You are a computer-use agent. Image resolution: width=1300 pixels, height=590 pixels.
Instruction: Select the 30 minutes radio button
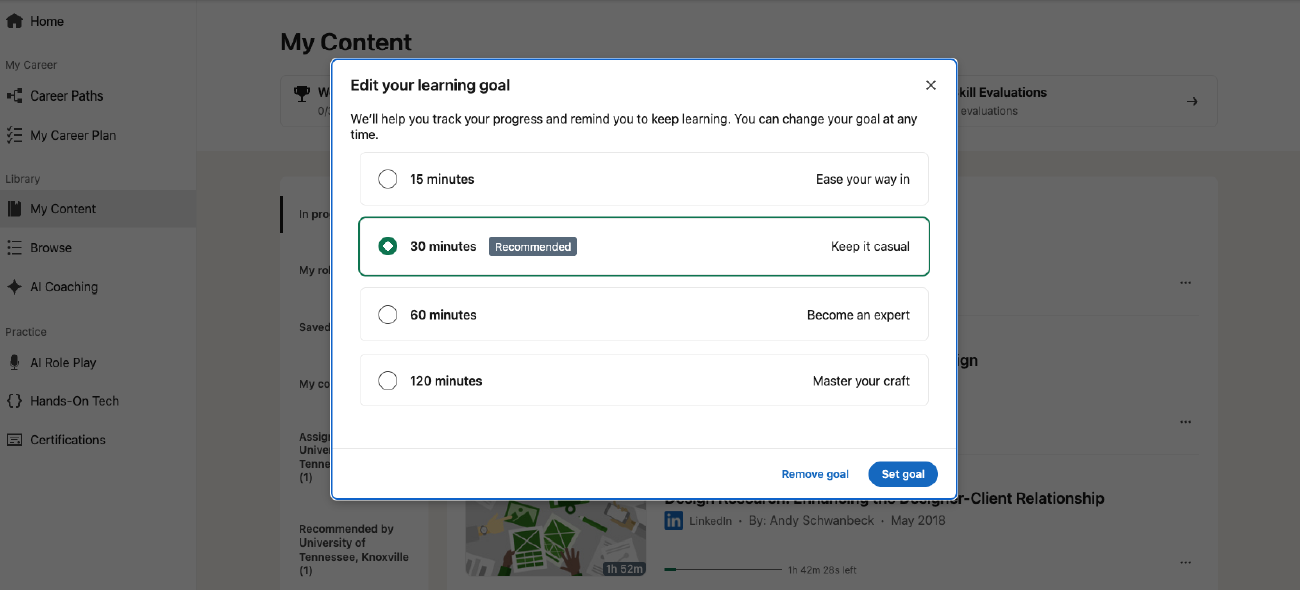(388, 246)
